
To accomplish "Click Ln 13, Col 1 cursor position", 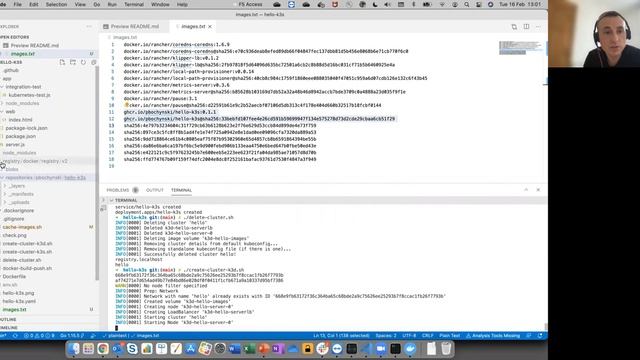I will click(x=341, y=336).
